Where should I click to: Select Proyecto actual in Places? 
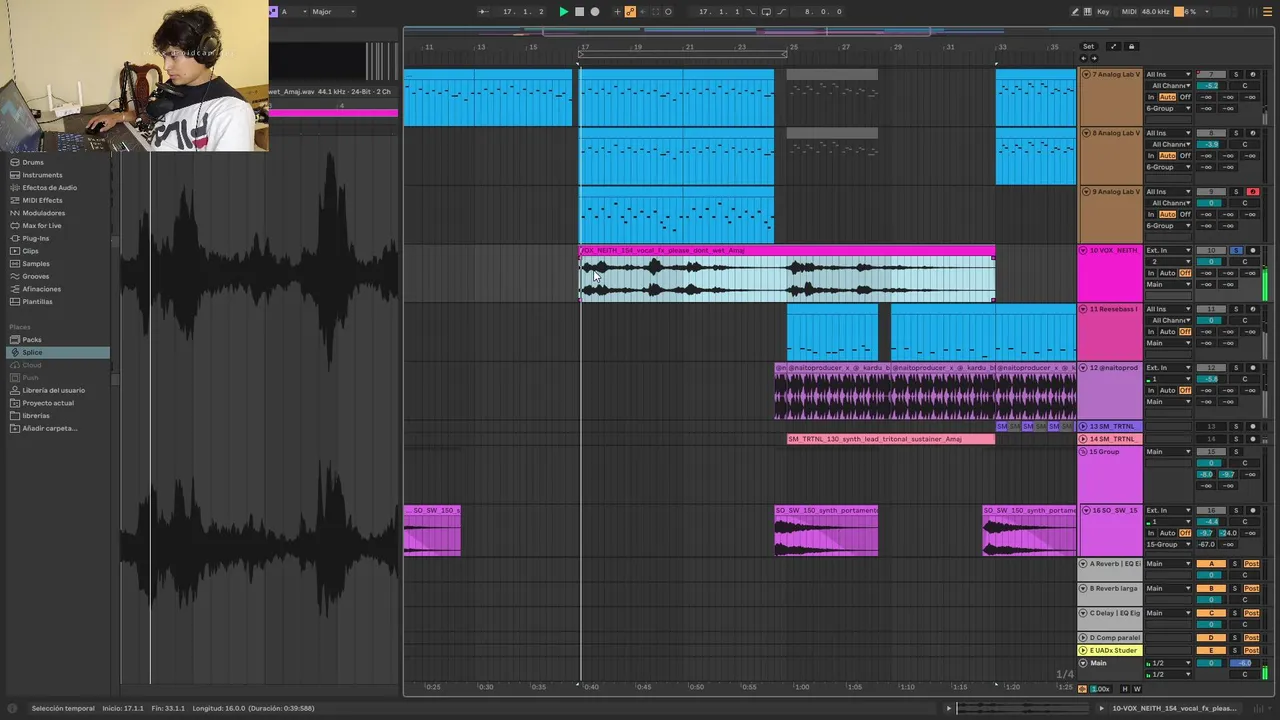48,403
